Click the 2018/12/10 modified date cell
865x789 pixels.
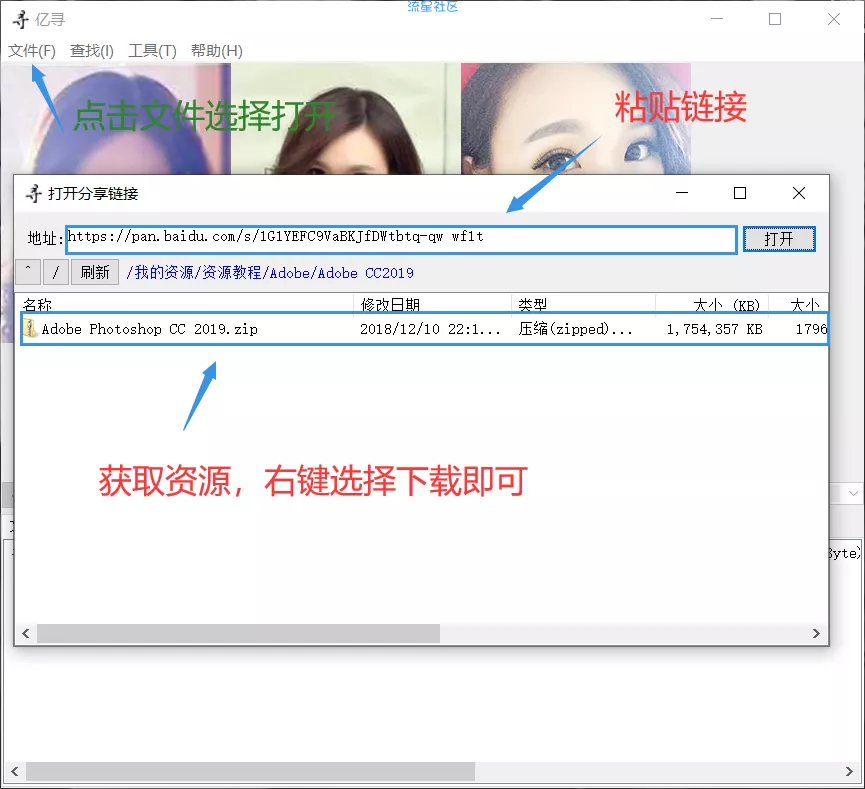(x=430, y=329)
